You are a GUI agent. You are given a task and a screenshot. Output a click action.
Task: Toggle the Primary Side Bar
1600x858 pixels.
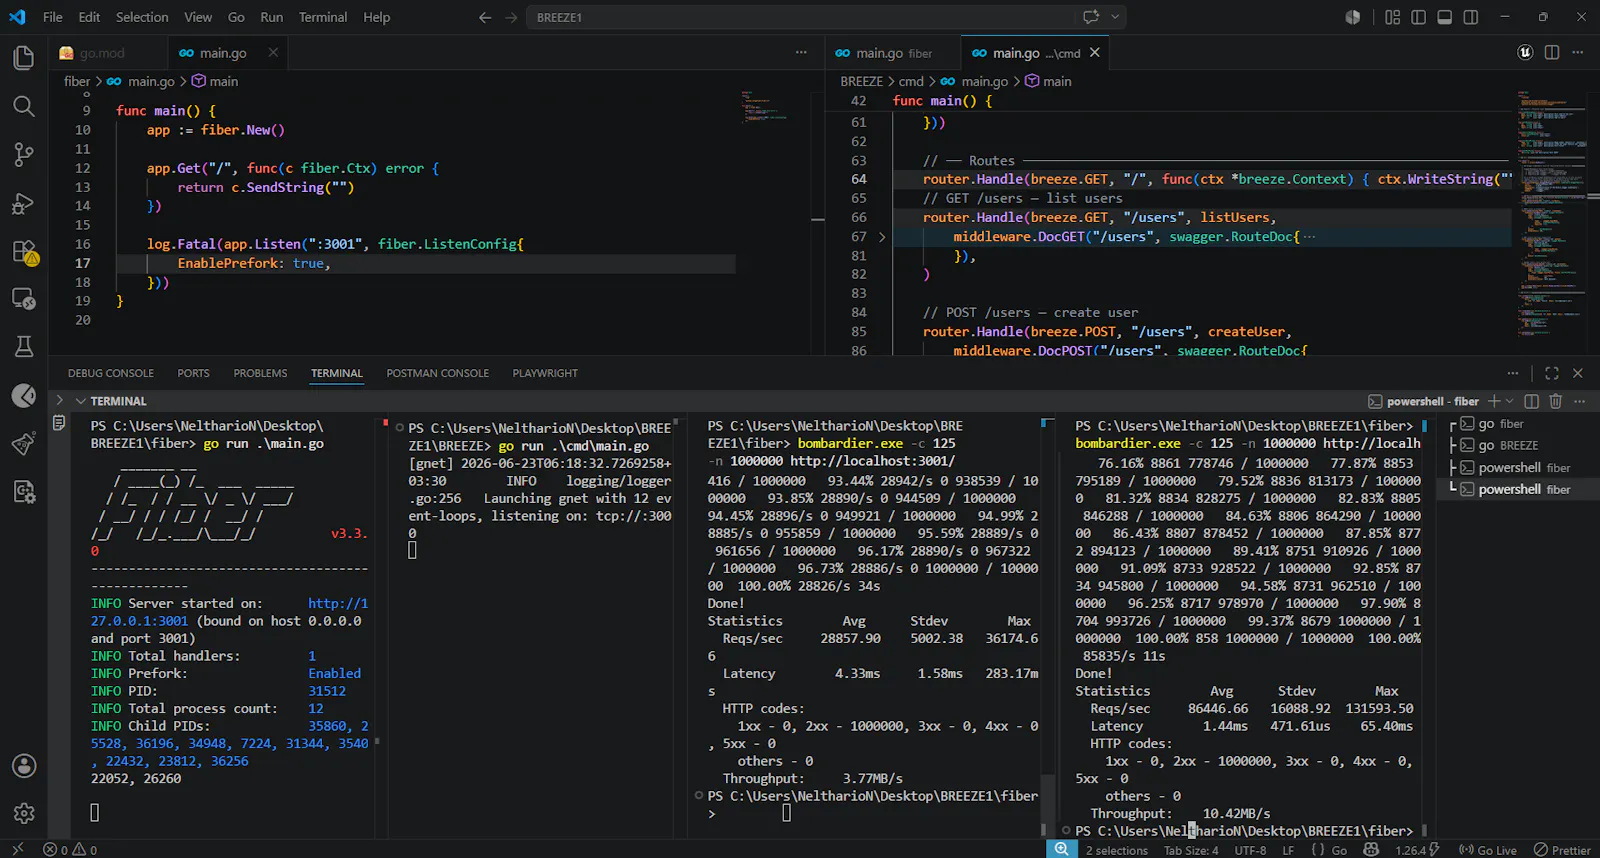pos(1418,17)
